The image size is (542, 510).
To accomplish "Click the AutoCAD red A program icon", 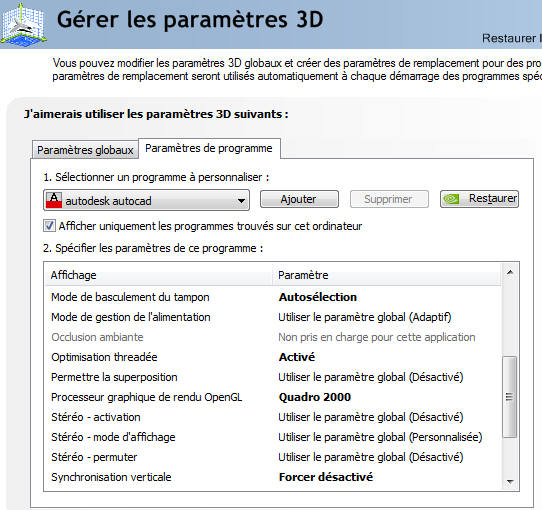I will point(54,200).
